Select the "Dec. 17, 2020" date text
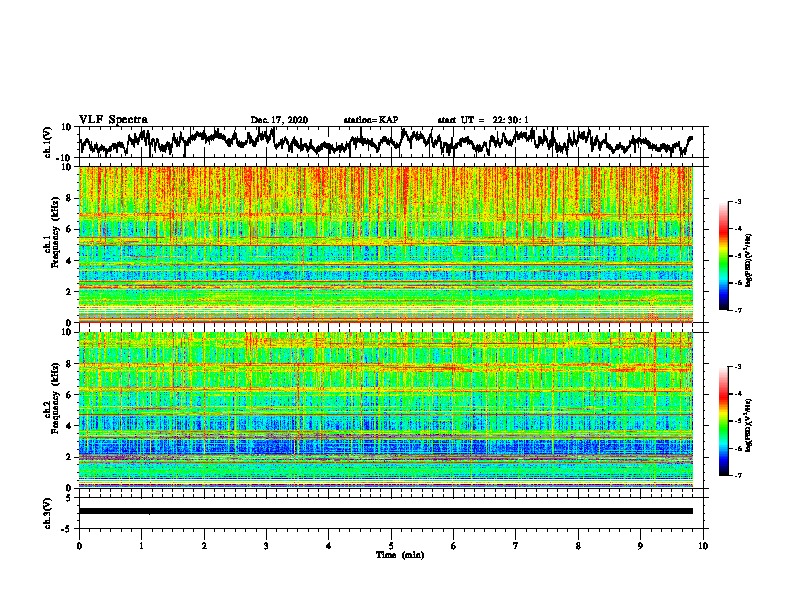This screenshot has width=792, height=612. [x=279, y=120]
